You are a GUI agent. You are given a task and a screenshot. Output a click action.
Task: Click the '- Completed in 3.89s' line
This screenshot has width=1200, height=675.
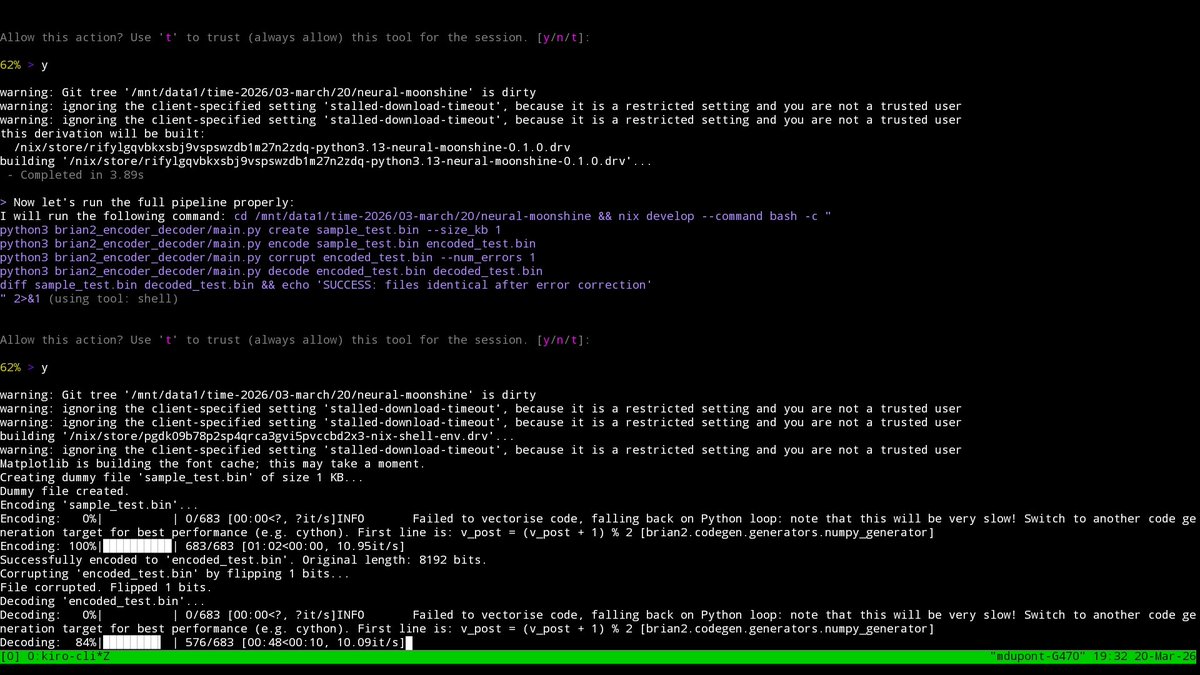pos(75,175)
